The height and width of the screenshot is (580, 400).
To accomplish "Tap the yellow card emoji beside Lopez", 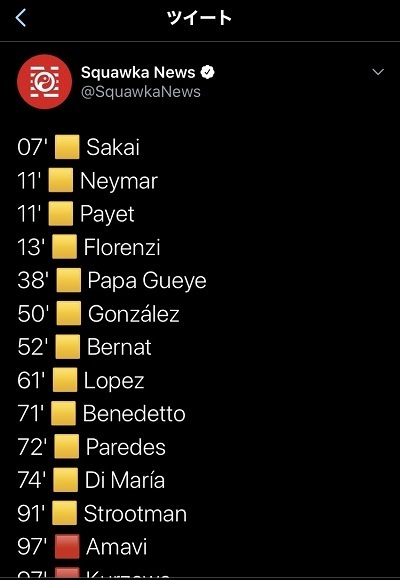I will click(65, 380).
